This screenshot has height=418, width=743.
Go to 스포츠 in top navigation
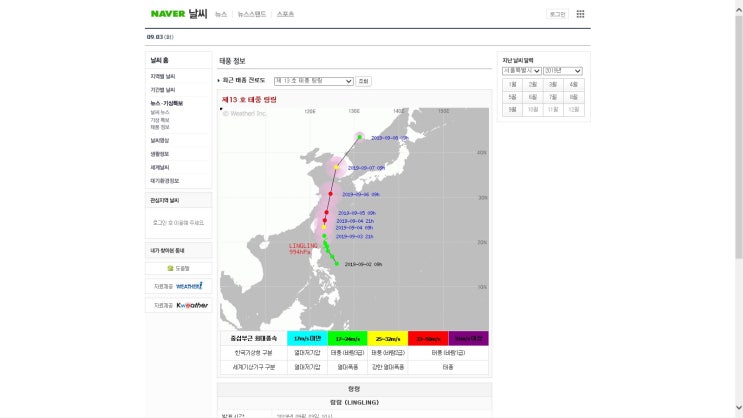pos(285,14)
